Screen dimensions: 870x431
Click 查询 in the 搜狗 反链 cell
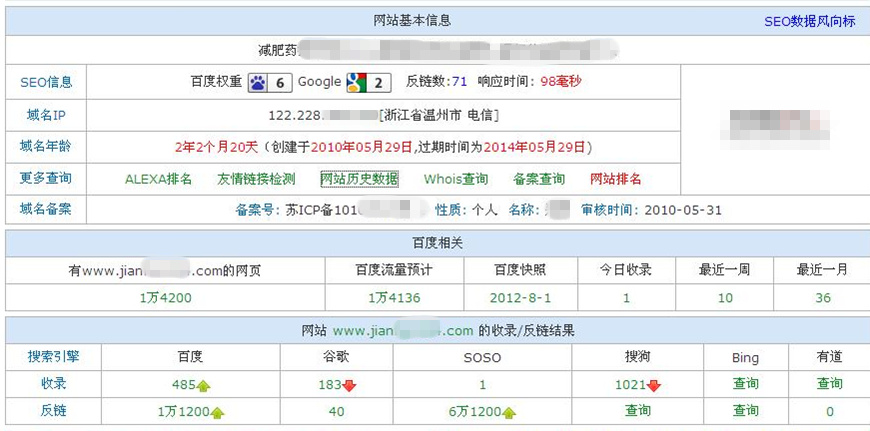pyautogui.click(x=638, y=410)
